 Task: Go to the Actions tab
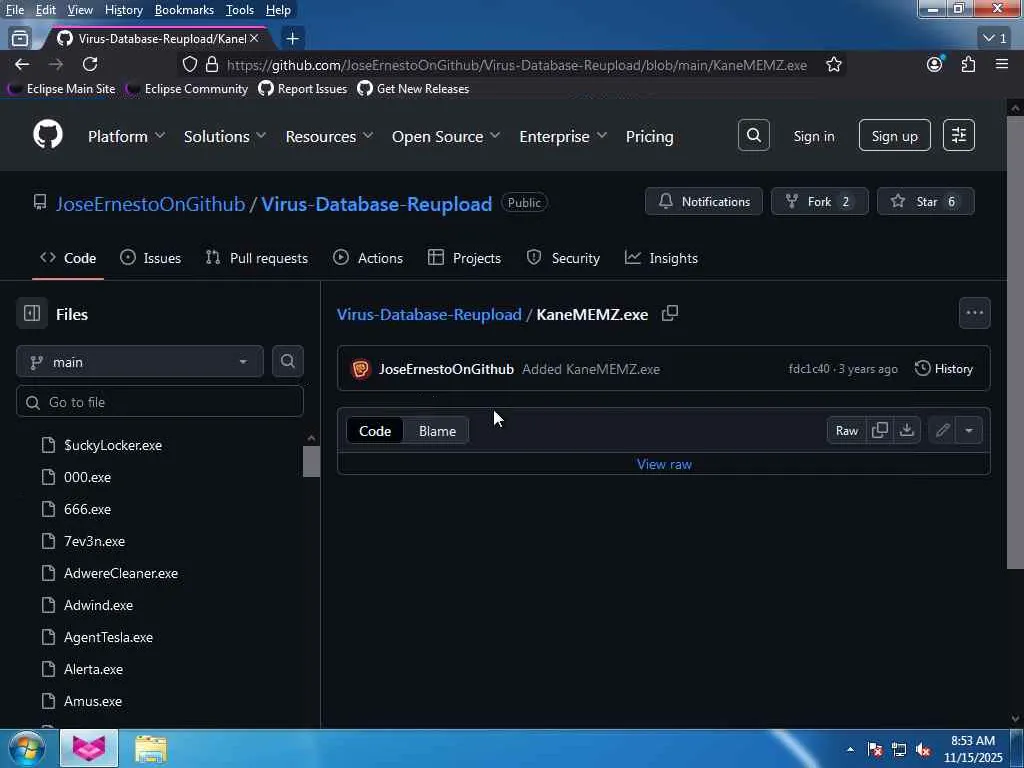click(x=368, y=258)
